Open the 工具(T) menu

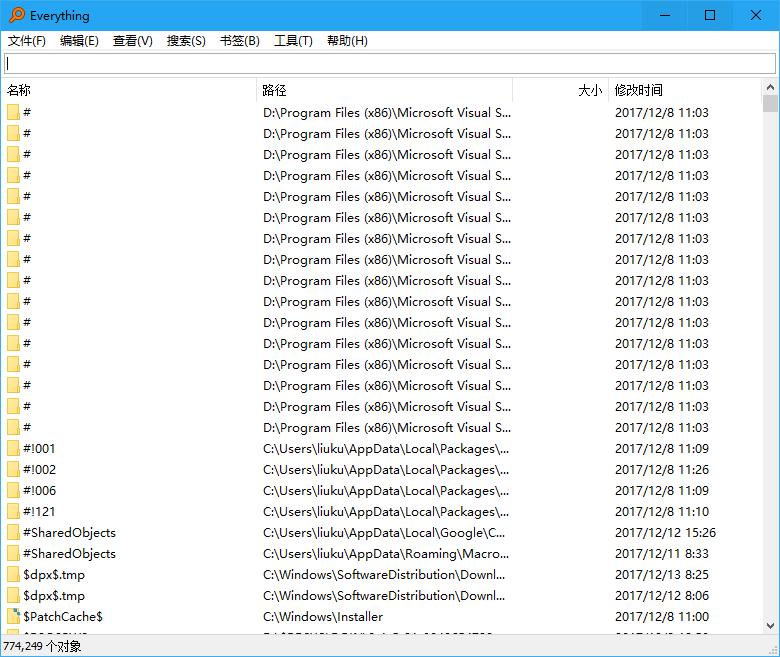coord(293,41)
